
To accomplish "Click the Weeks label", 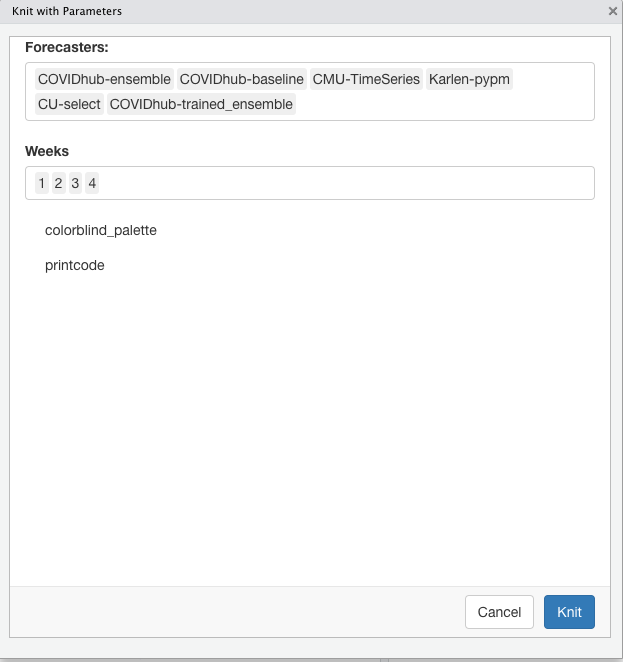I will pos(47,151).
